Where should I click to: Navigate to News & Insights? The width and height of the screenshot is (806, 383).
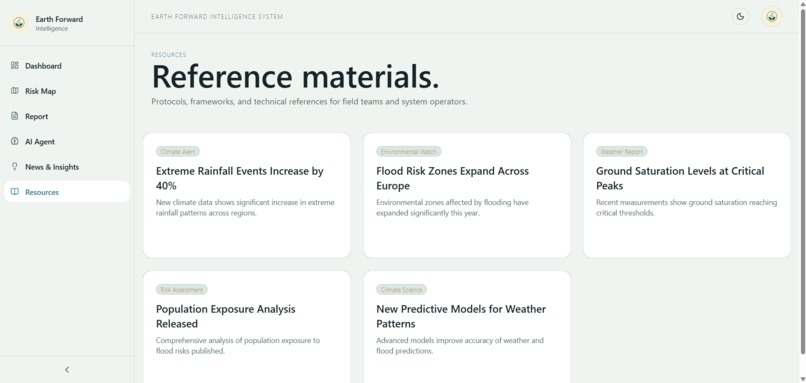pos(67,167)
